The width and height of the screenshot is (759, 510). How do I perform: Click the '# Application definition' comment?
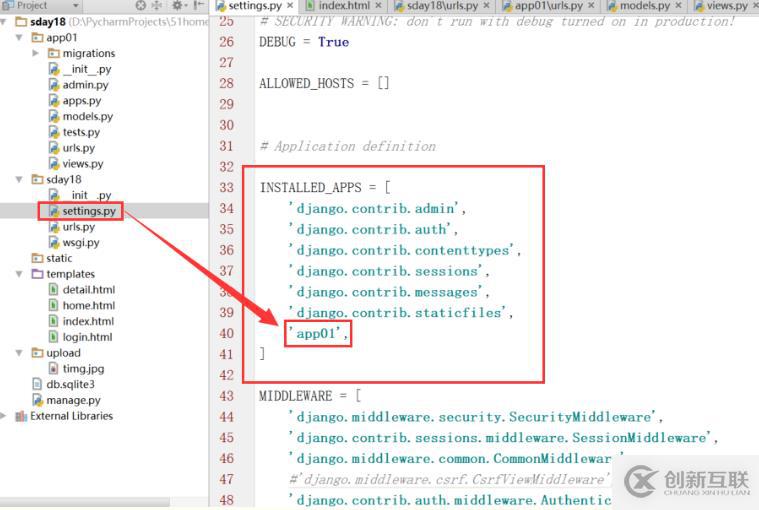tap(348, 146)
